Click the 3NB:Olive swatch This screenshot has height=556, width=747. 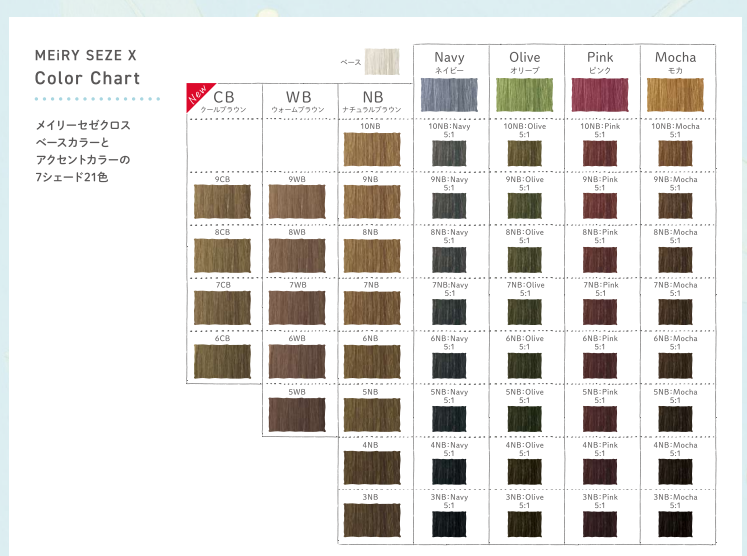tap(525, 524)
